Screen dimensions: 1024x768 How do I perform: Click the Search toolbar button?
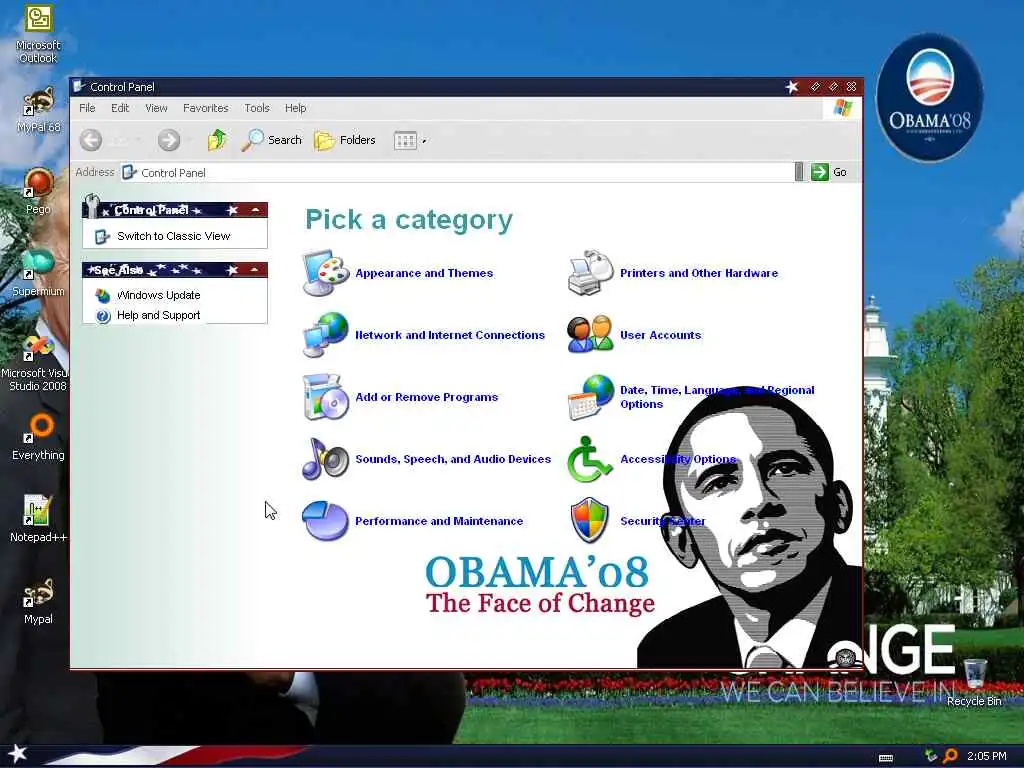pos(272,140)
